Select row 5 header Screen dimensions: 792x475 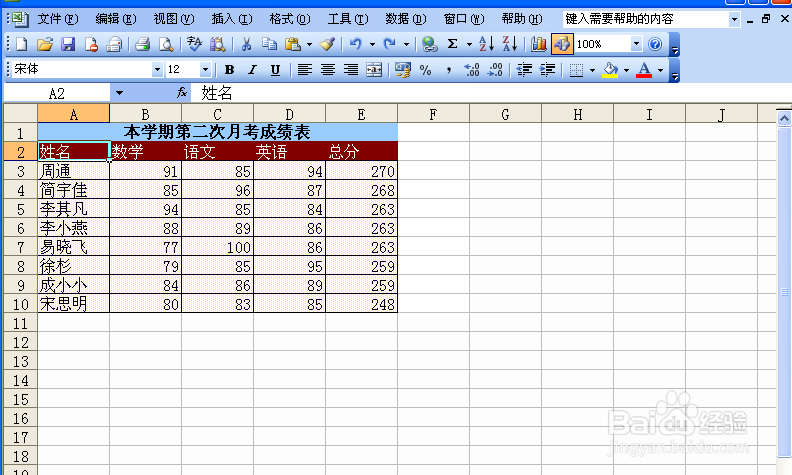click(x=21, y=209)
